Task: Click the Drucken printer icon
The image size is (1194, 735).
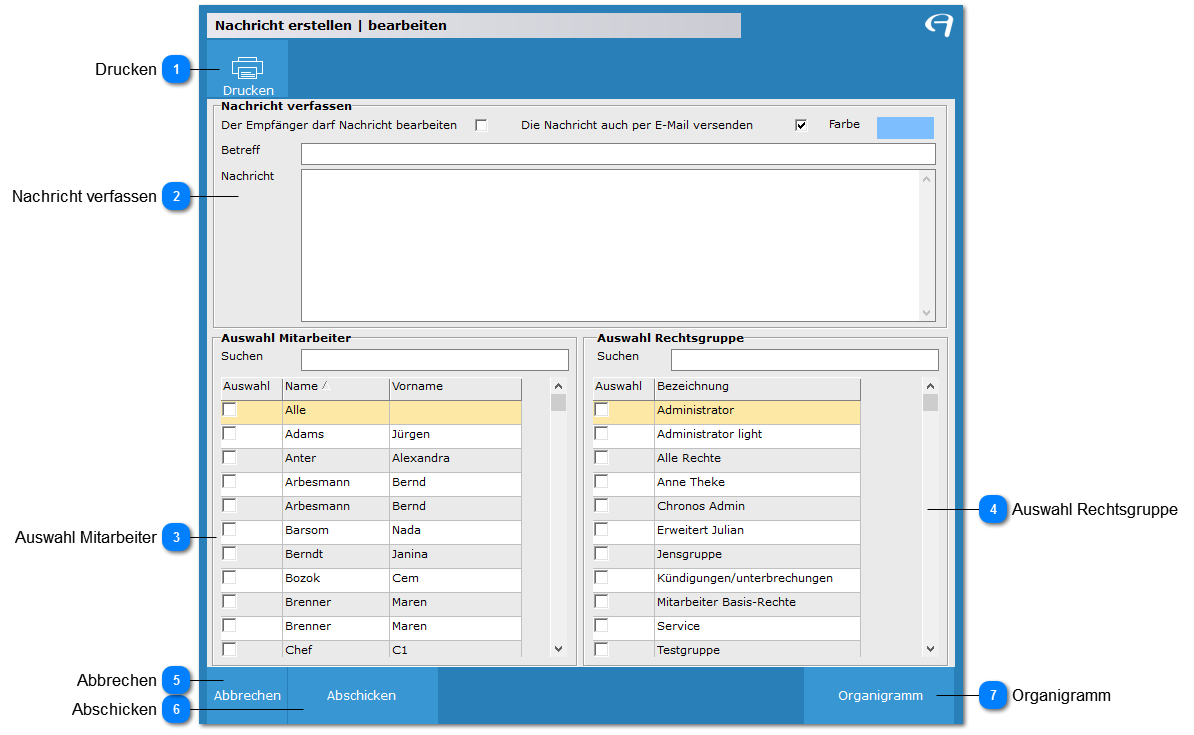Action: coord(247,69)
